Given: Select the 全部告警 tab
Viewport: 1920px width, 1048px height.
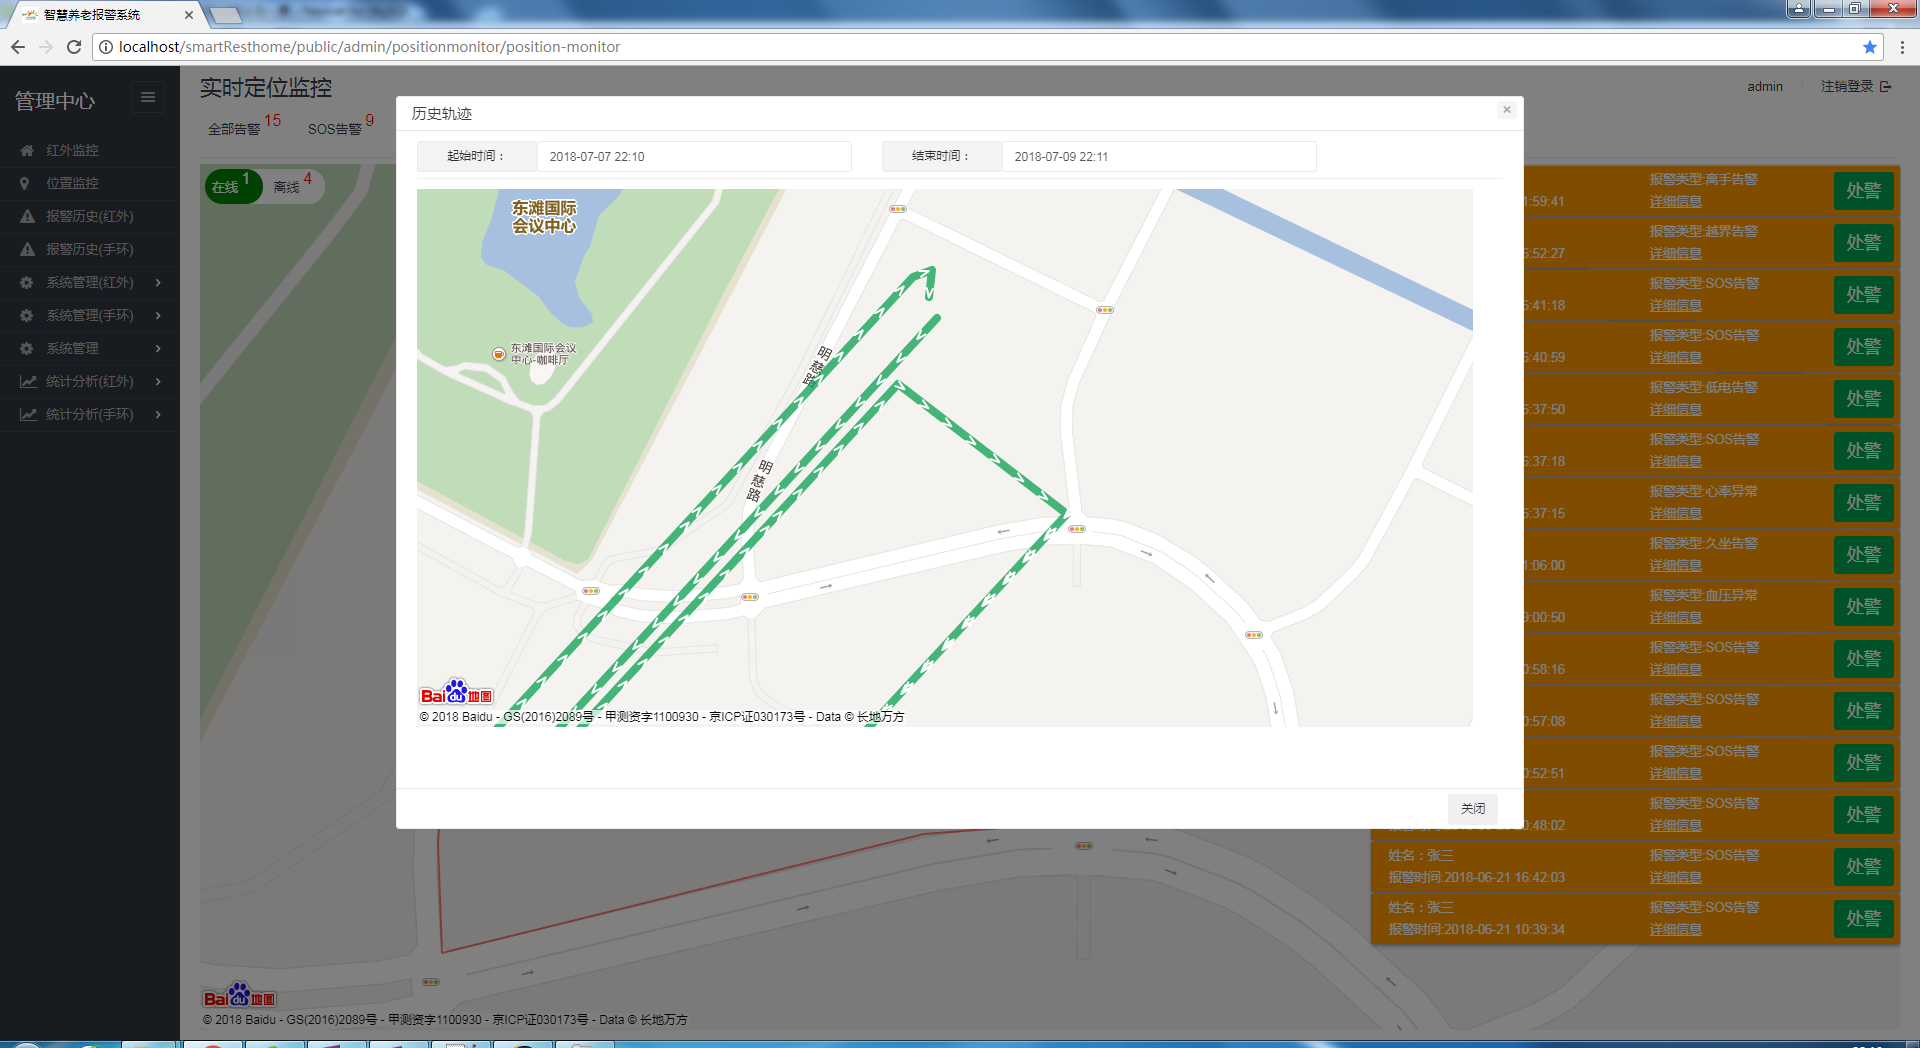Looking at the screenshot, I should point(234,129).
